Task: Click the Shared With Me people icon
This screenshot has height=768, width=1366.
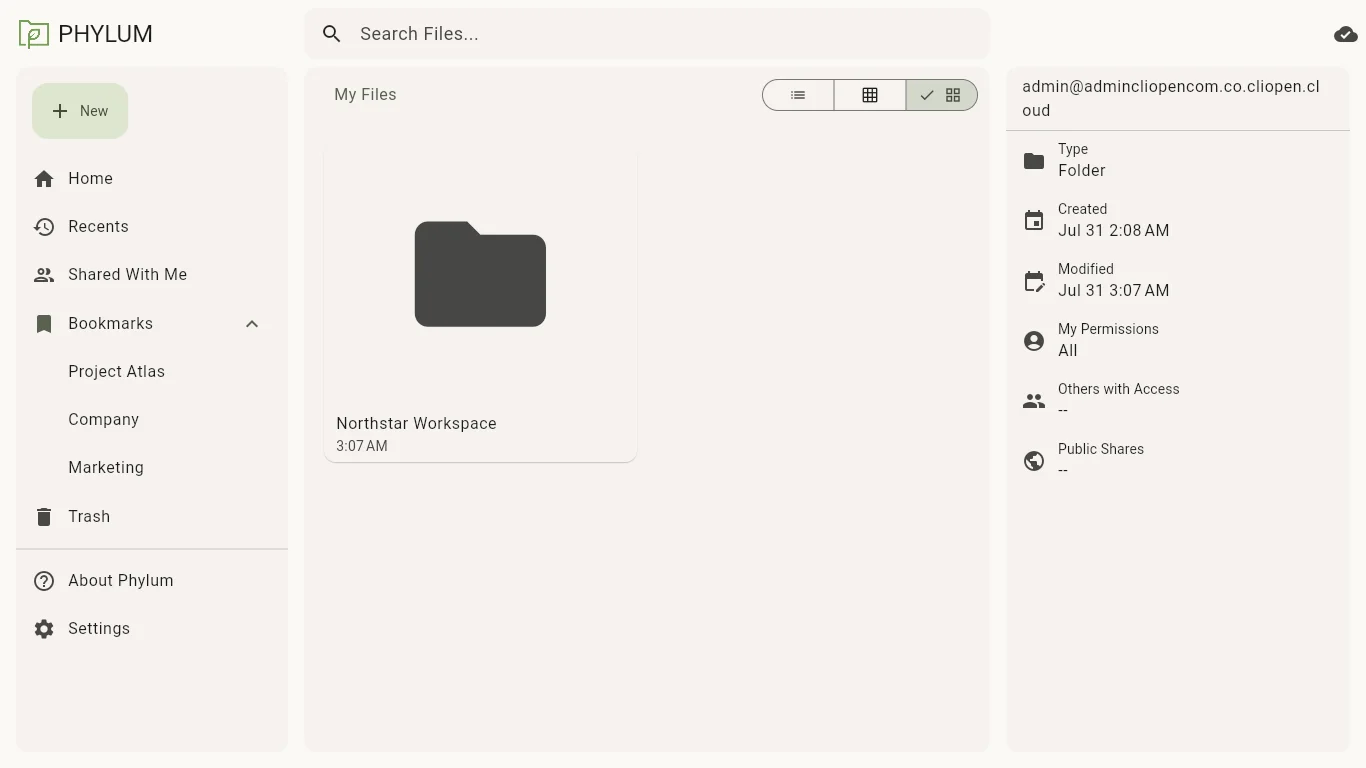Action: coord(44,275)
